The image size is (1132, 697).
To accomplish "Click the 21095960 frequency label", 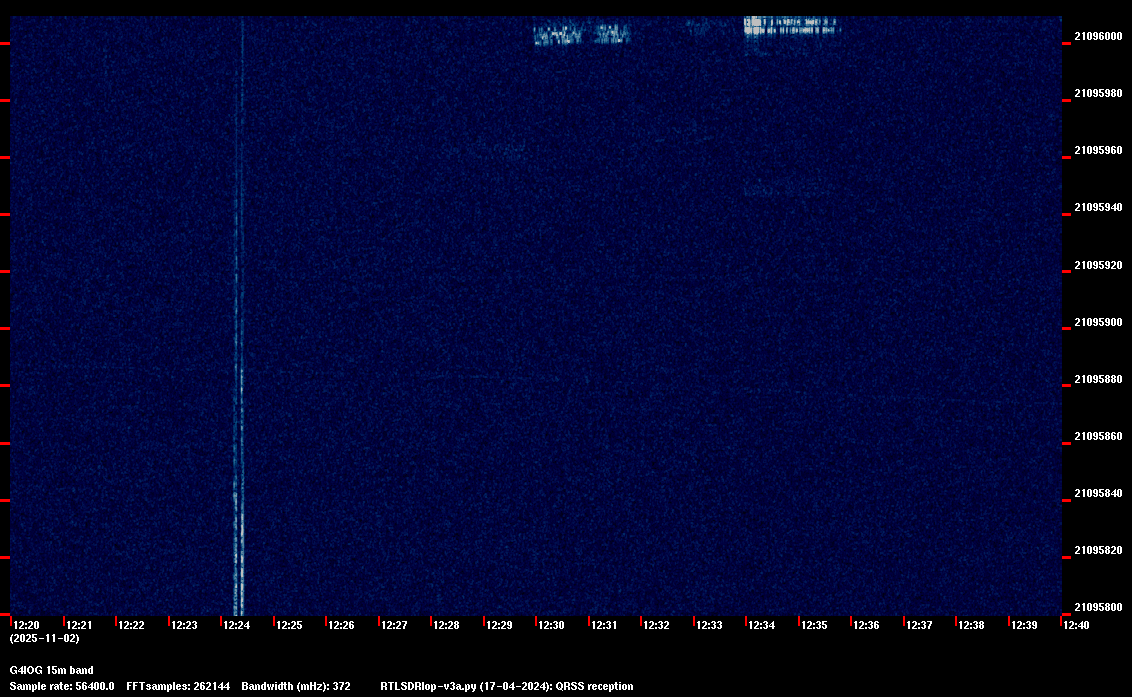I will point(1099,150).
